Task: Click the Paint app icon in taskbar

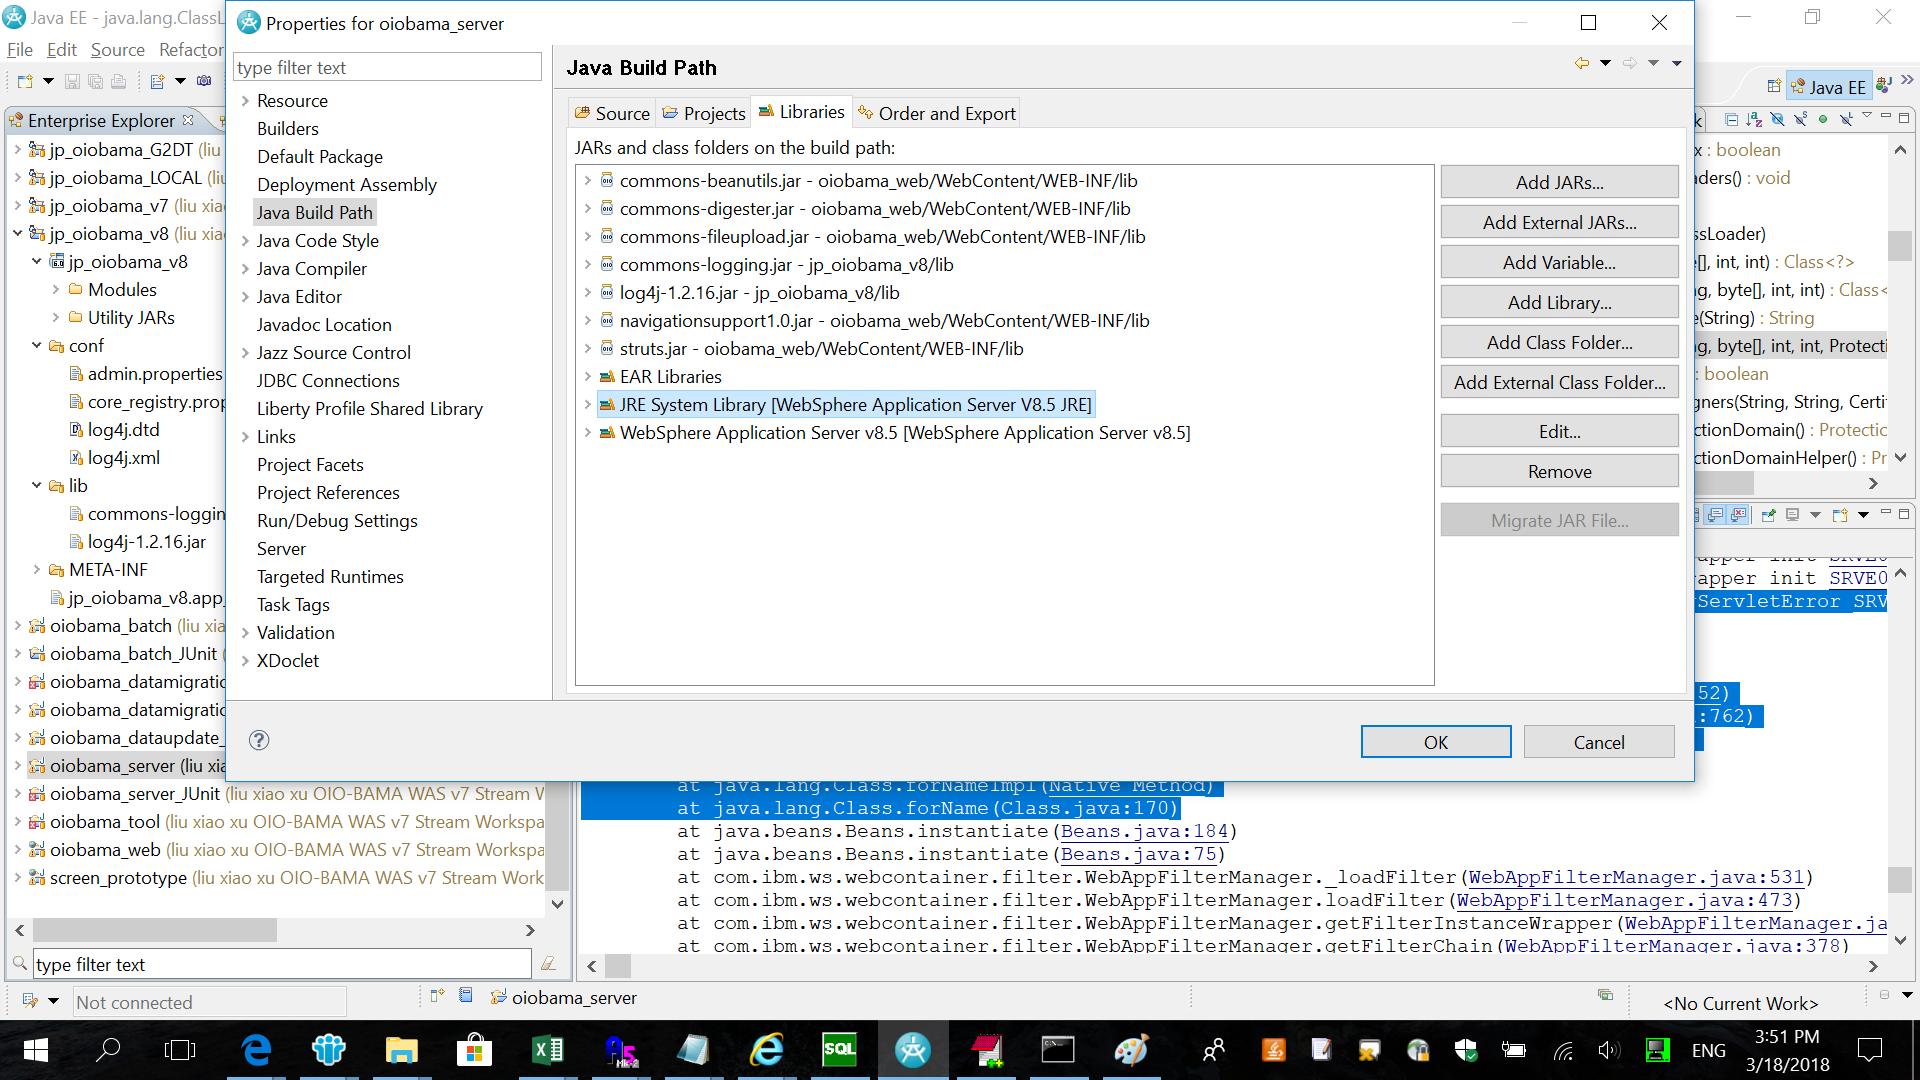Action: tap(1131, 1050)
